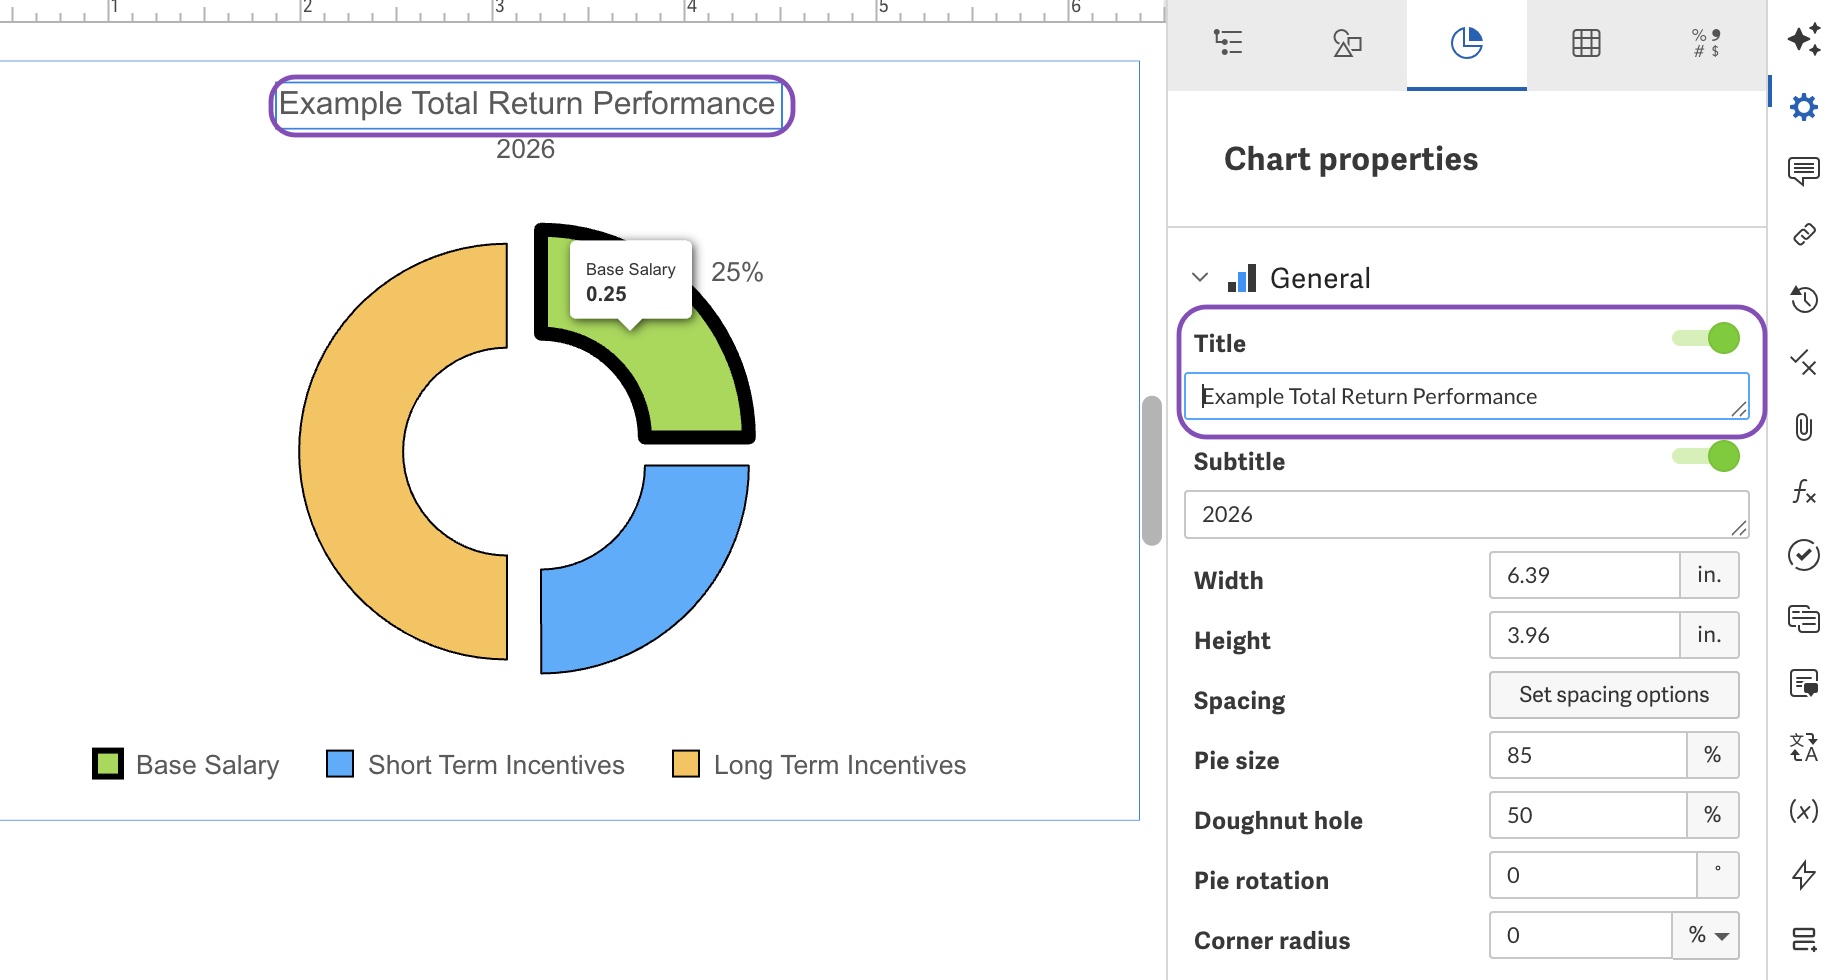The image size is (1828, 980).
Task: Open the stacked cards icon in sidebar
Action: coord(1804,619)
